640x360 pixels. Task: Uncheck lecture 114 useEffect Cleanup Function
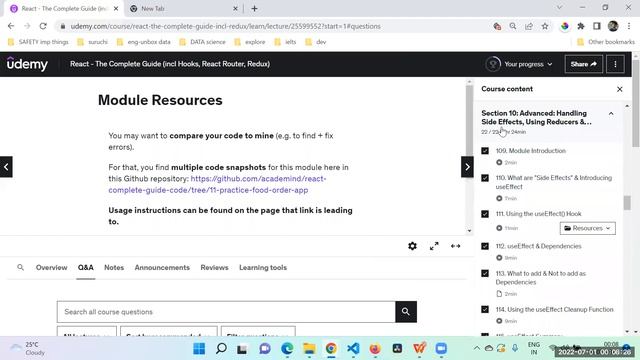point(485,309)
